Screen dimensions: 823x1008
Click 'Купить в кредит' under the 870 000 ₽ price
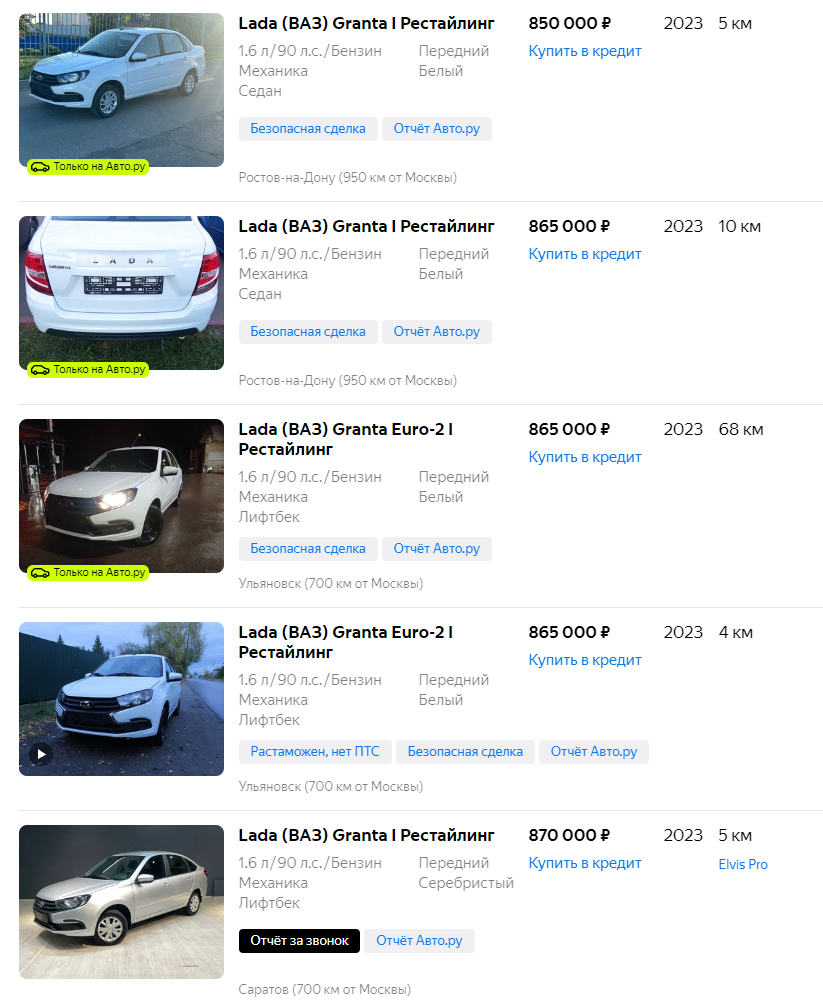(x=585, y=863)
